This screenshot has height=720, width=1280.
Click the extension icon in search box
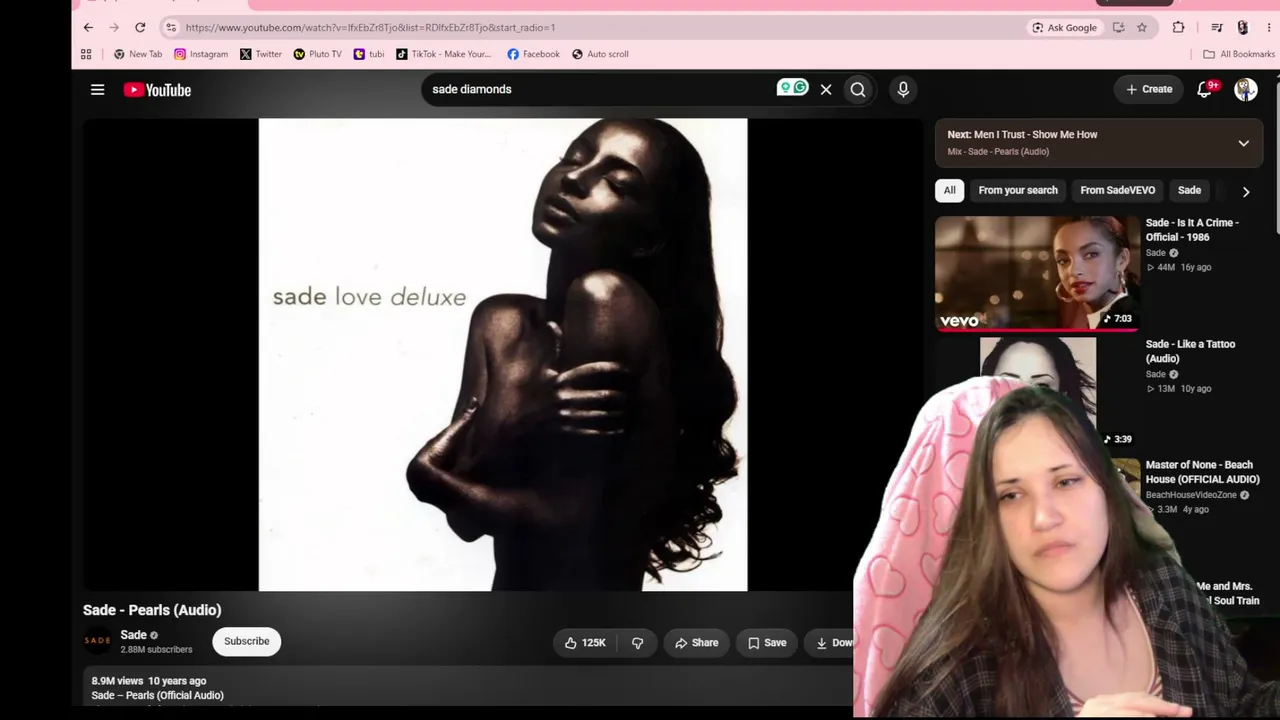click(792, 88)
